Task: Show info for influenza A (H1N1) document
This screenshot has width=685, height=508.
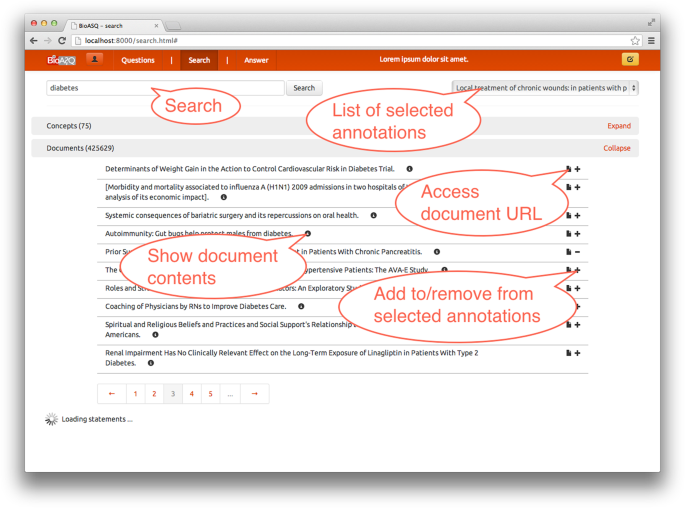Action: pos(224,197)
